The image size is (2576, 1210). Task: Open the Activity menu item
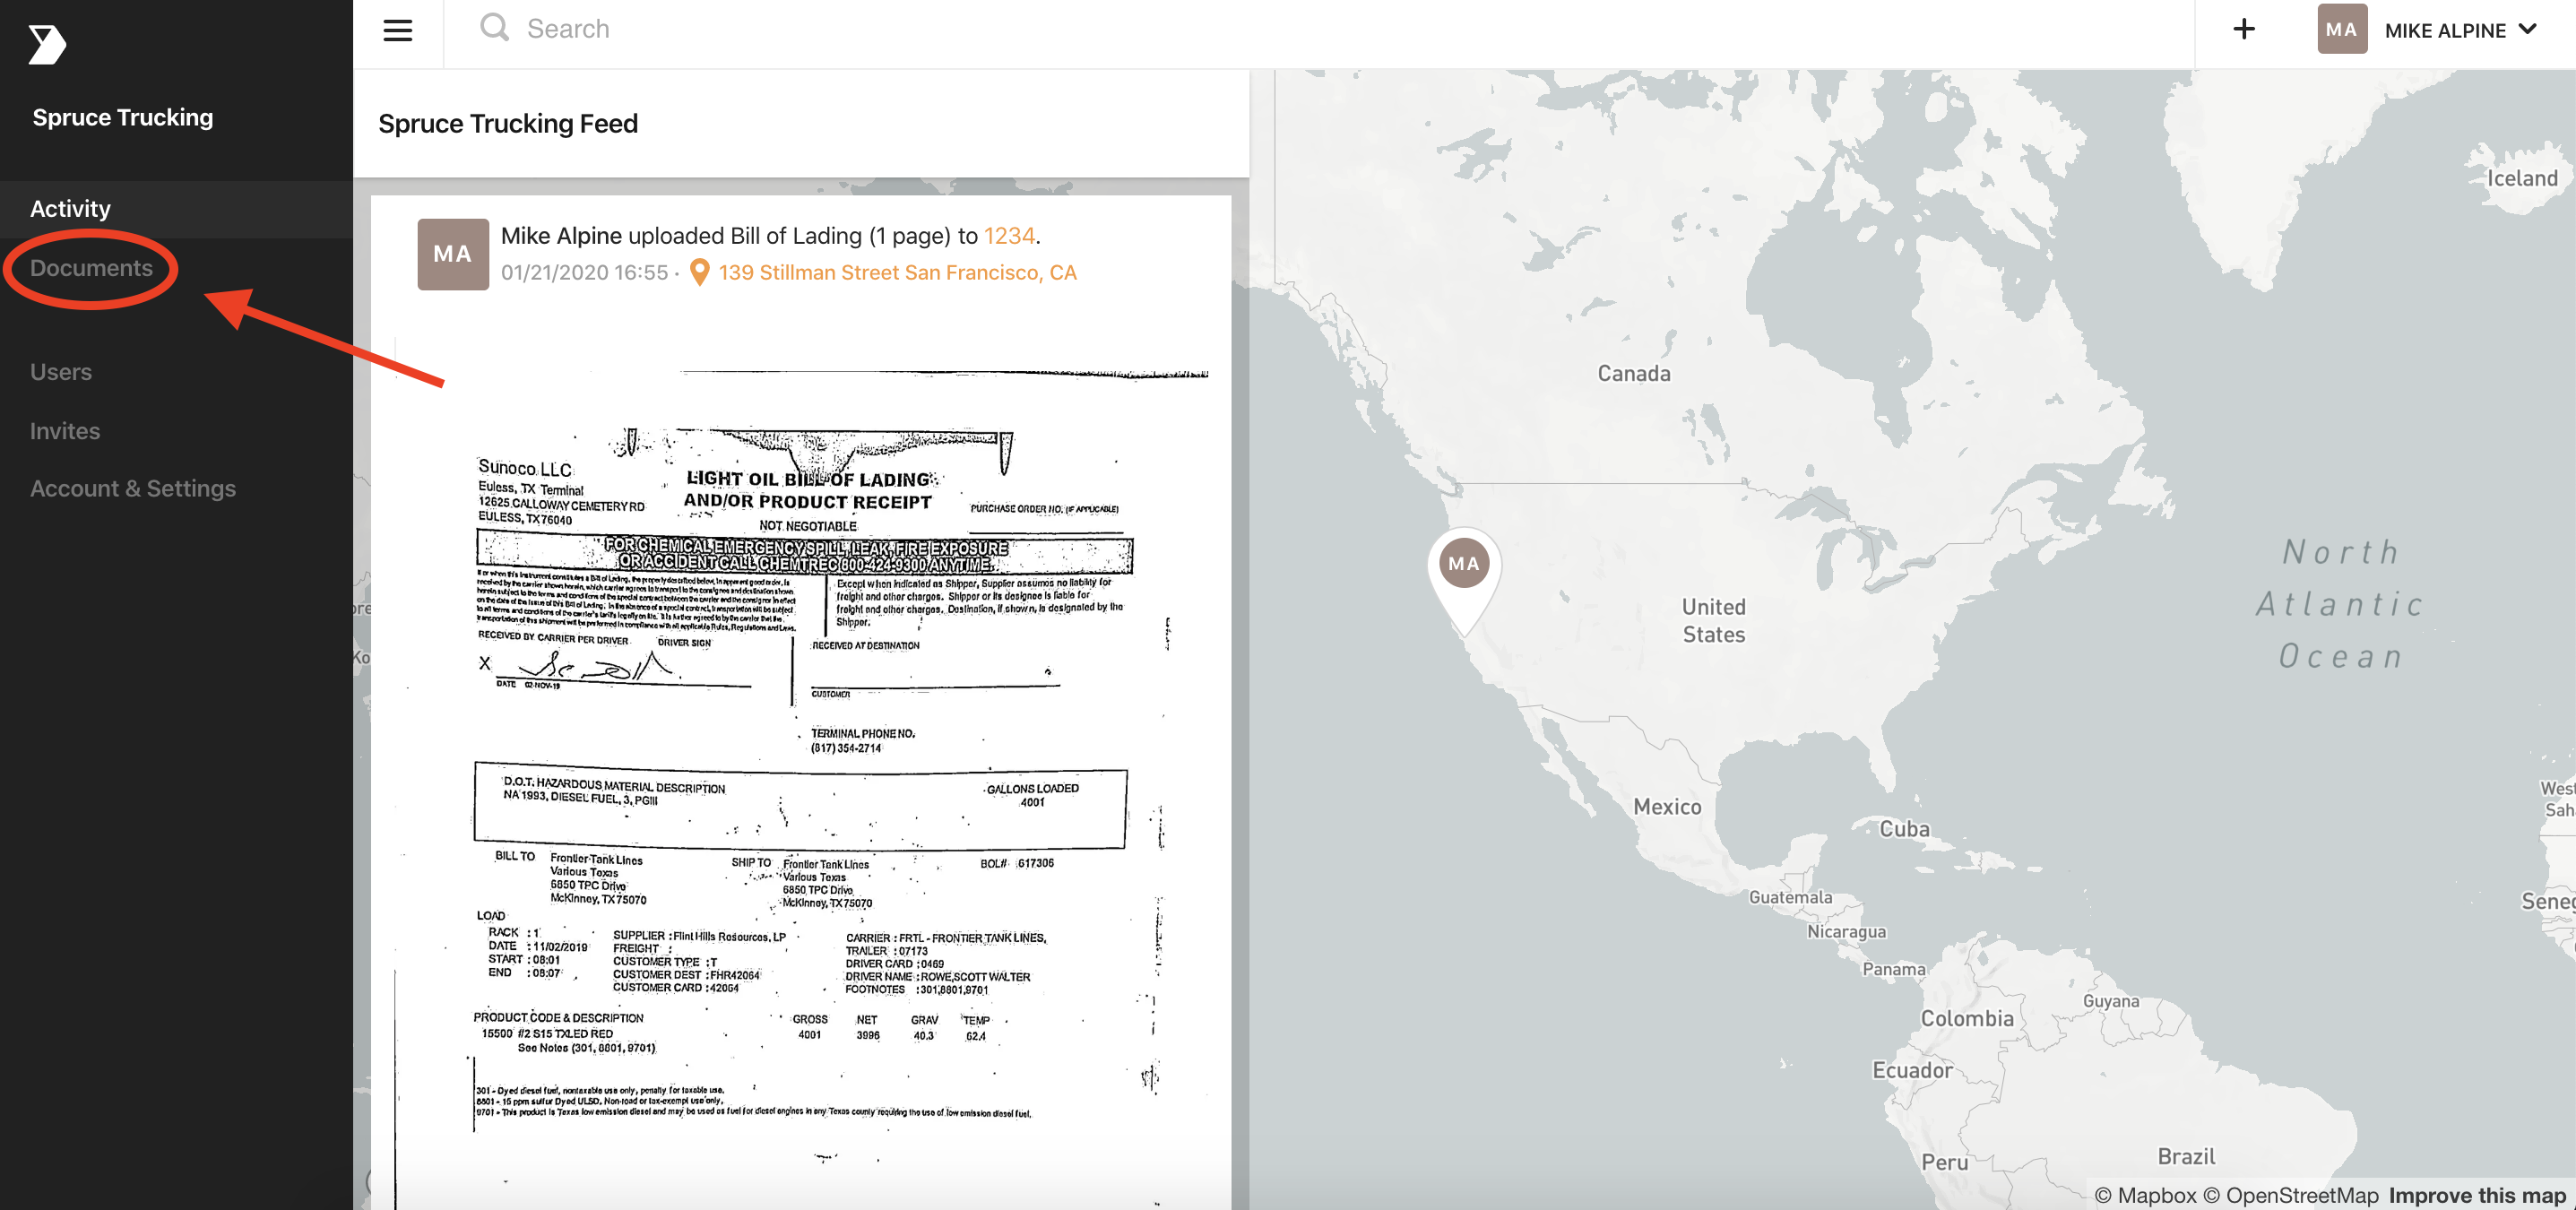(176, 209)
